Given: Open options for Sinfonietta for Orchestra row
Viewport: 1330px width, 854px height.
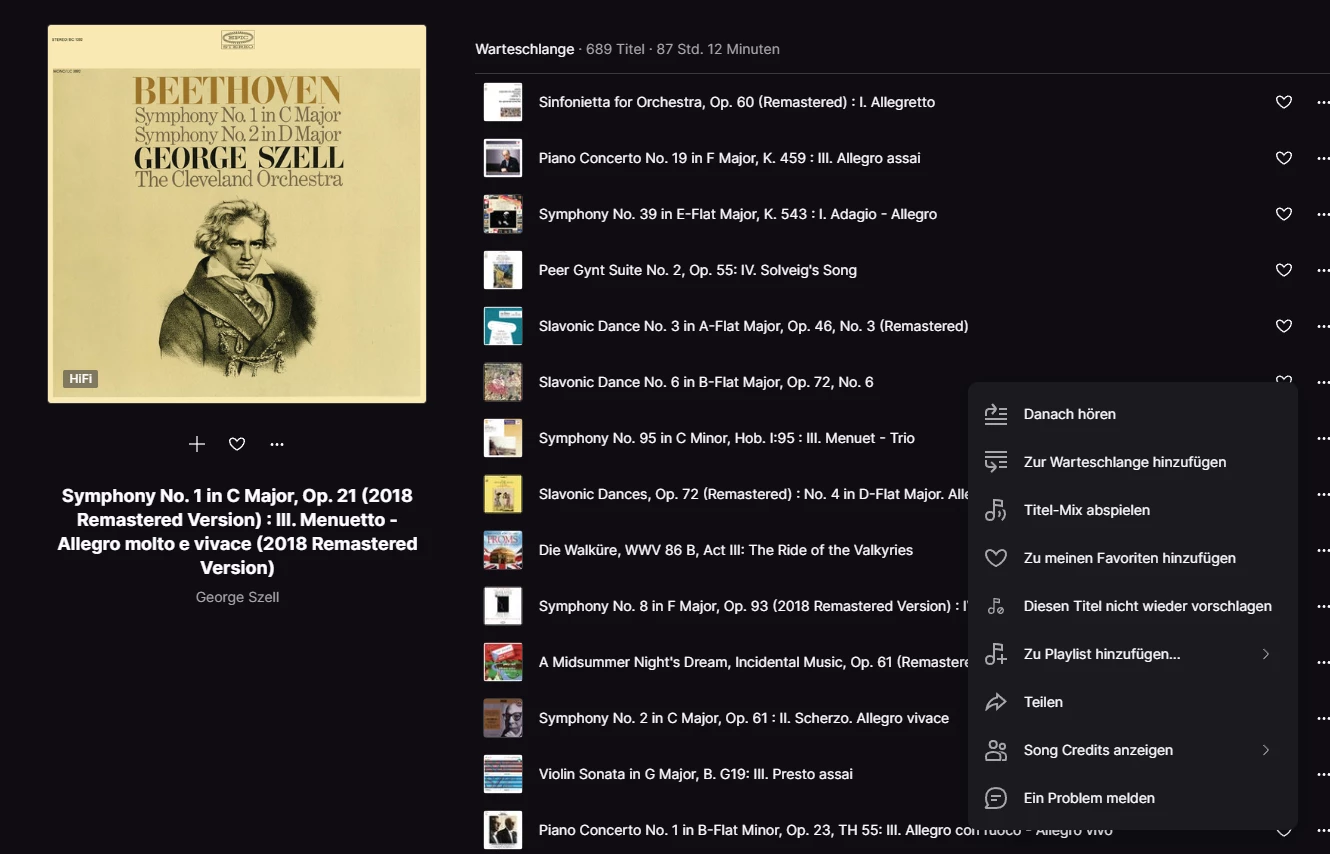Looking at the screenshot, I should [1323, 102].
